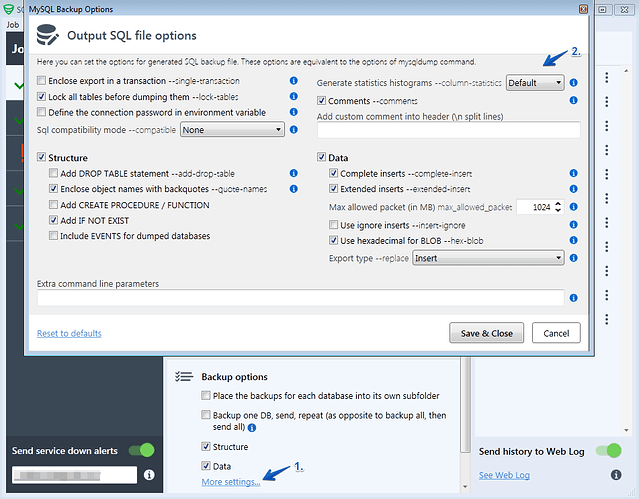Click the backup settings panel scrollbar
639x499 pixels.
pos(465,404)
